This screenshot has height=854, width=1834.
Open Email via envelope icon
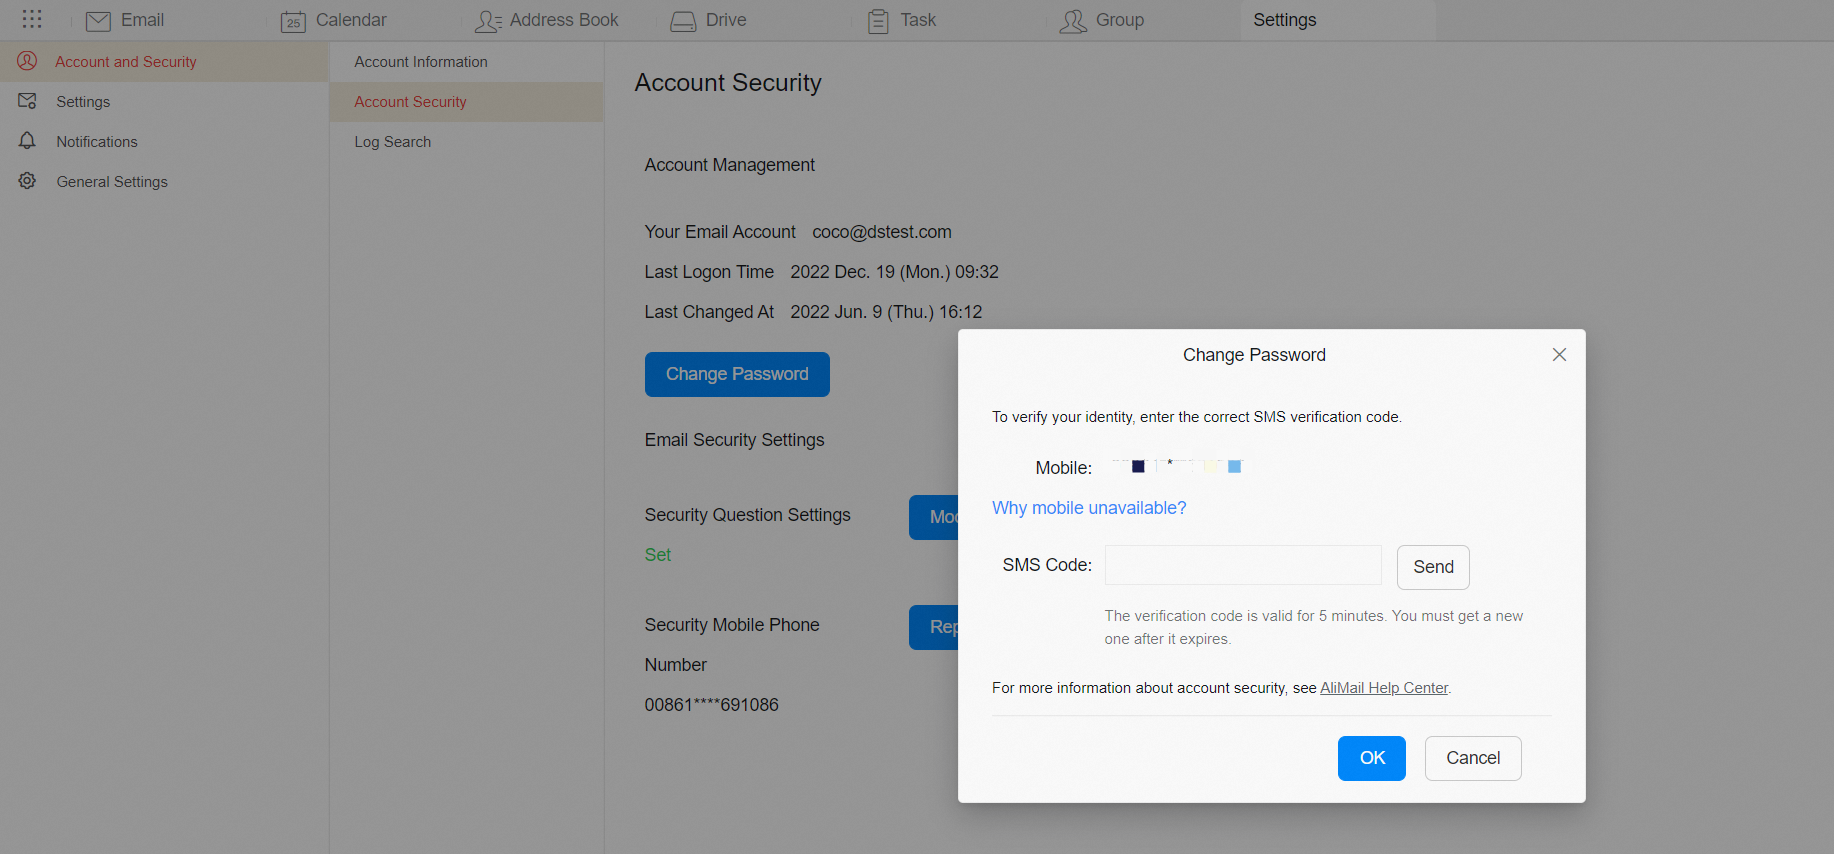click(x=98, y=21)
